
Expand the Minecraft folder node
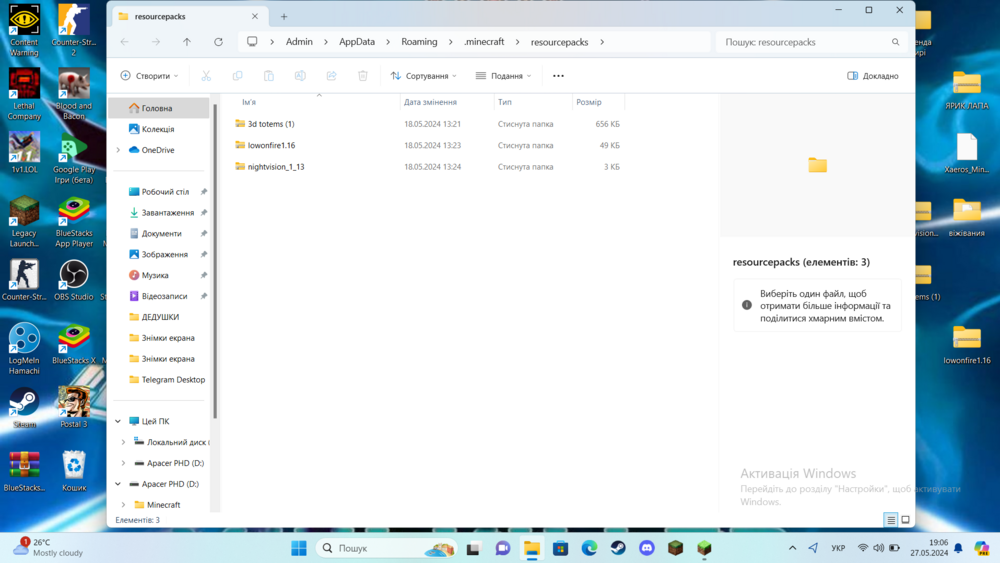pos(123,505)
